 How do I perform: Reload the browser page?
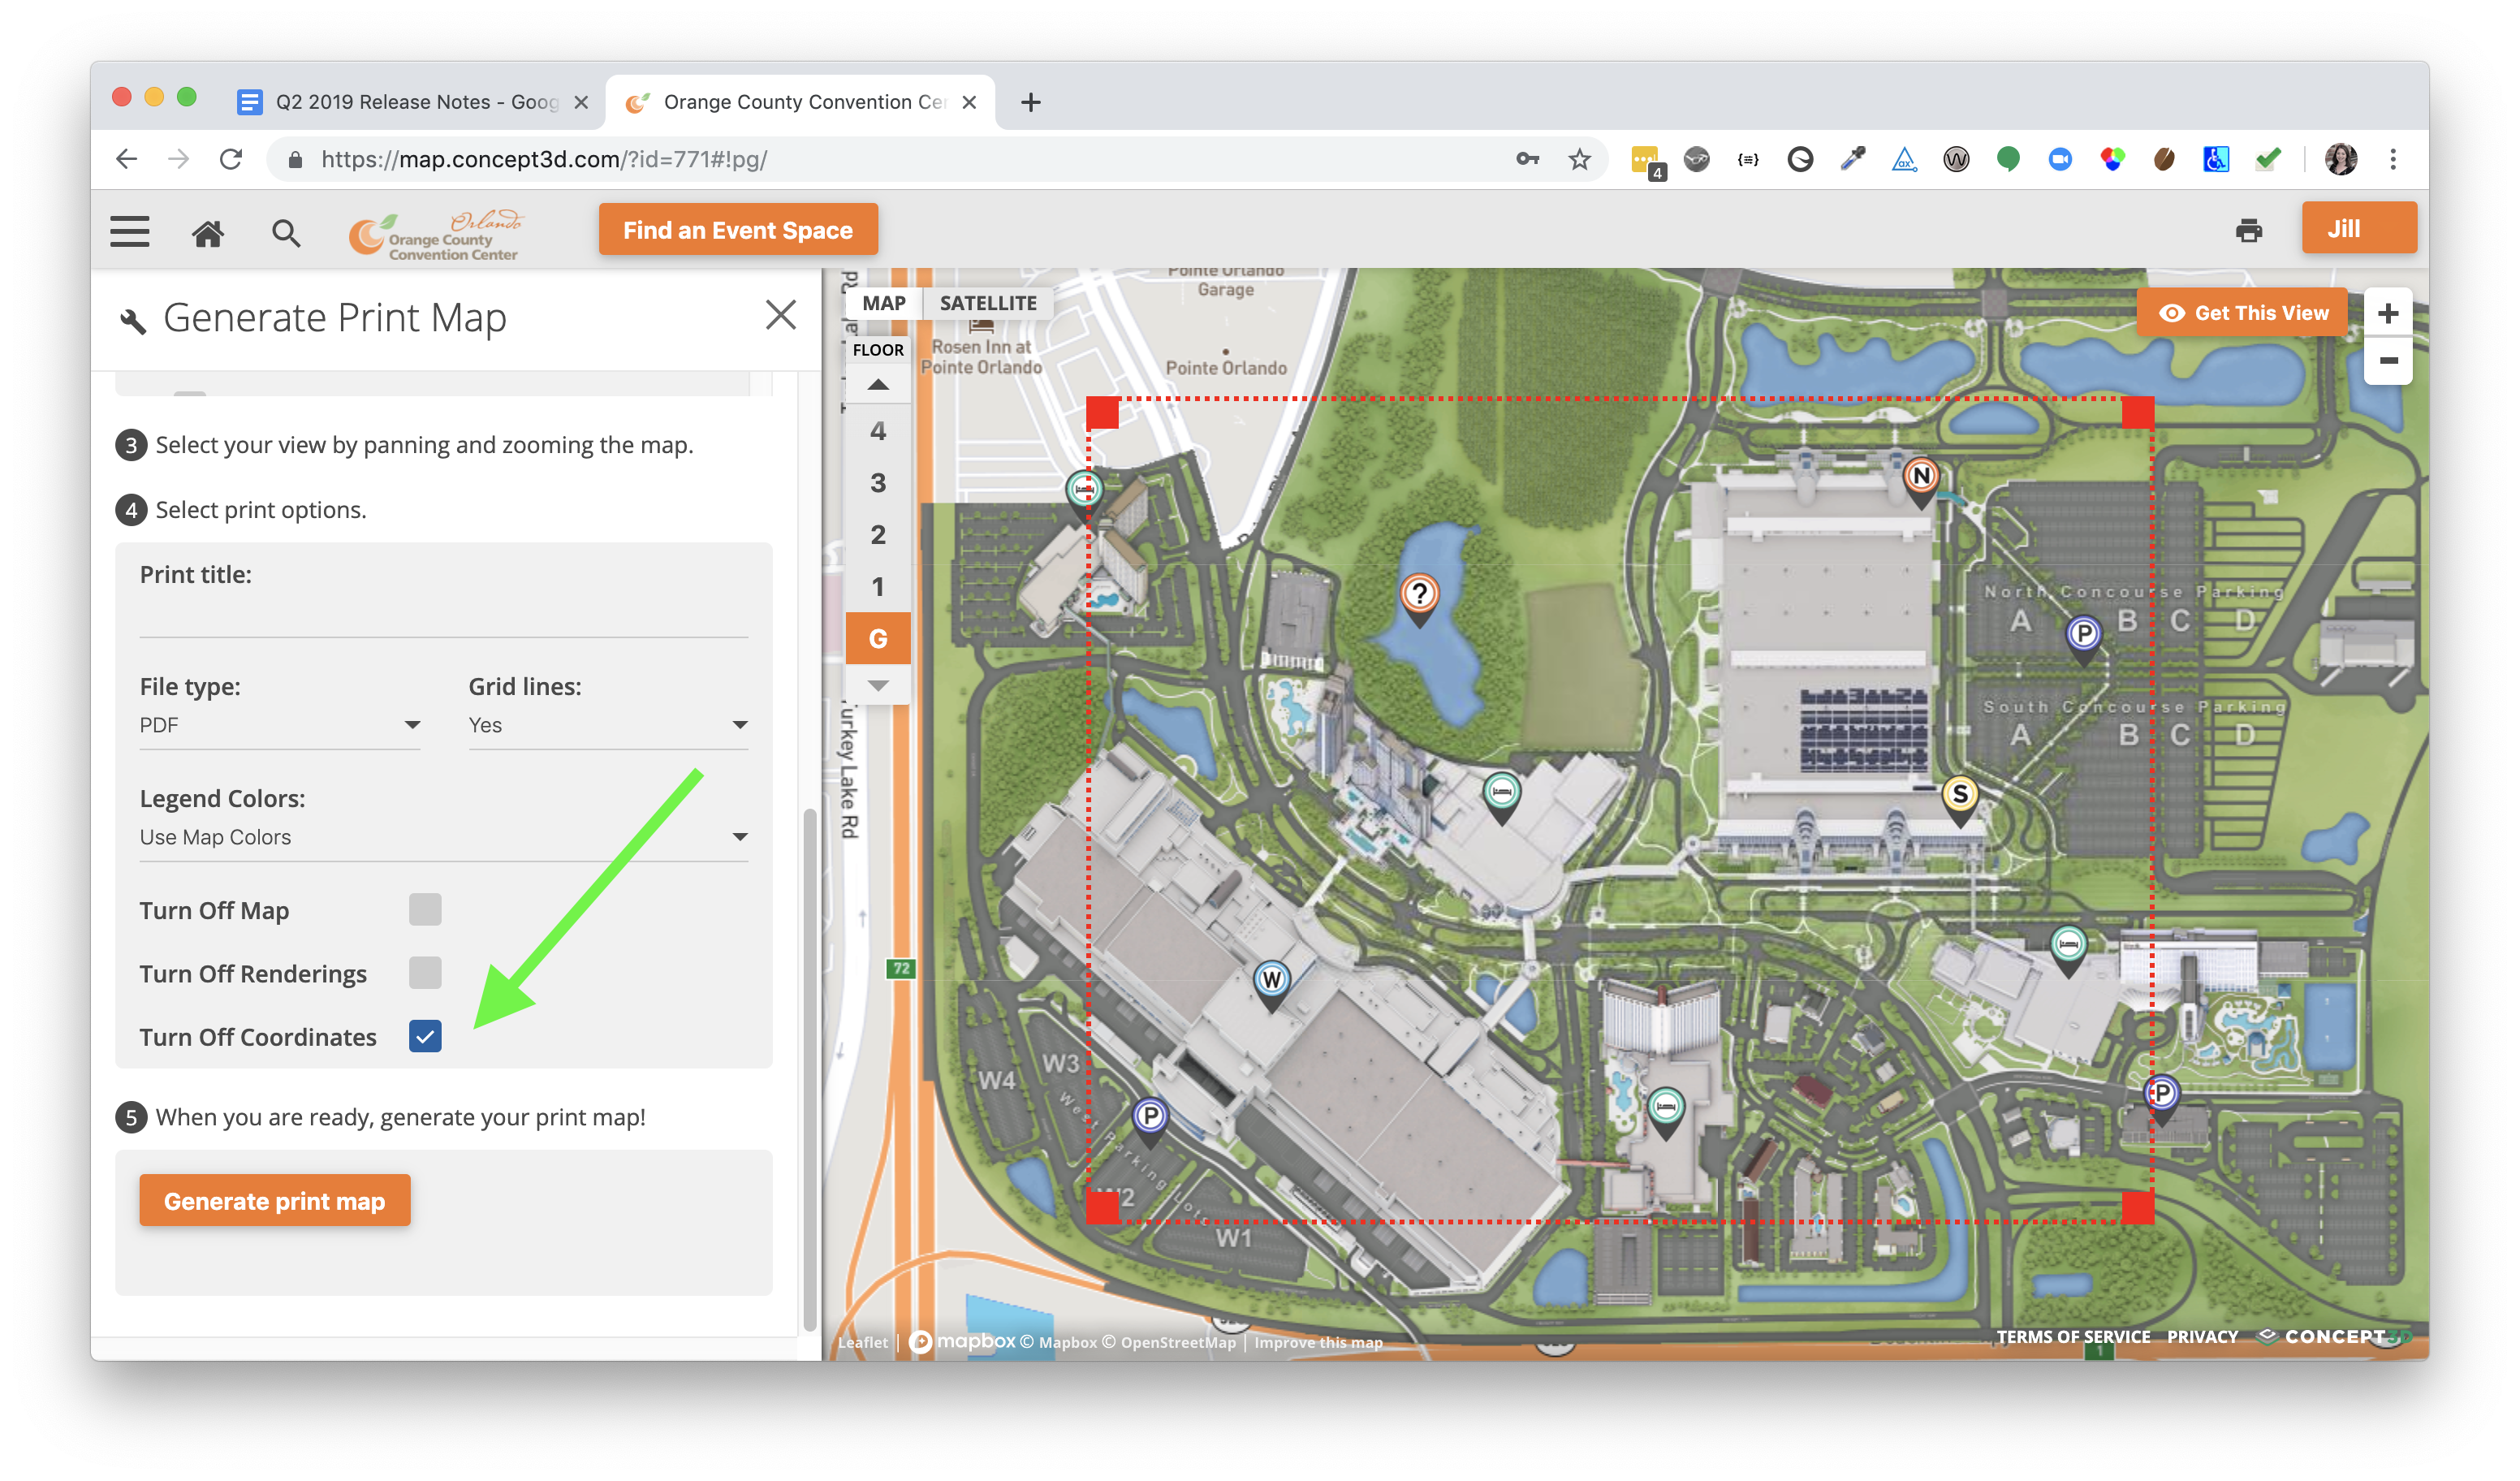click(231, 159)
